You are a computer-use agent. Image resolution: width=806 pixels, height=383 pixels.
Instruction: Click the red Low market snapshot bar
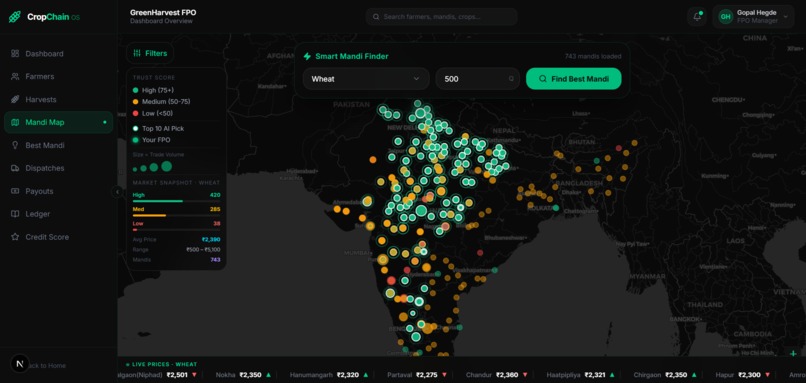click(x=135, y=230)
